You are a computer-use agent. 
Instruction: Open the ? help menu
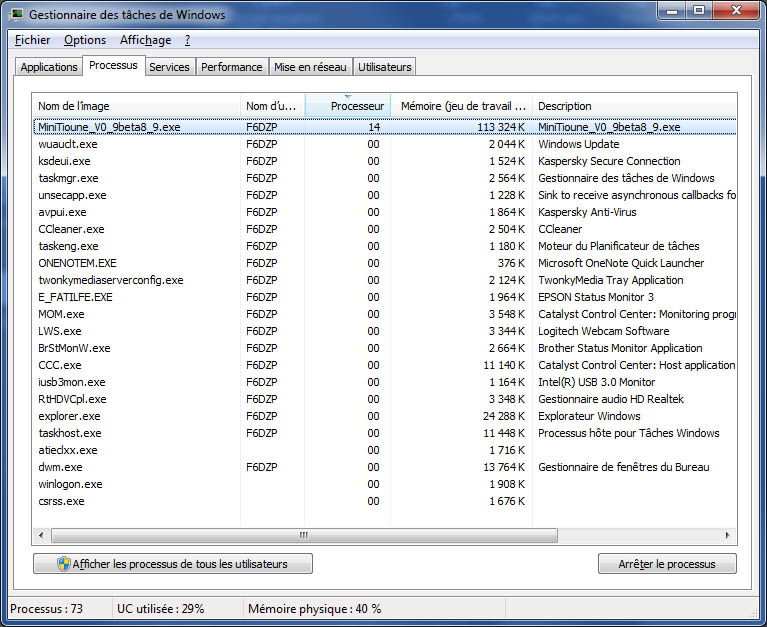pyautogui.click(x=187, y=40)
